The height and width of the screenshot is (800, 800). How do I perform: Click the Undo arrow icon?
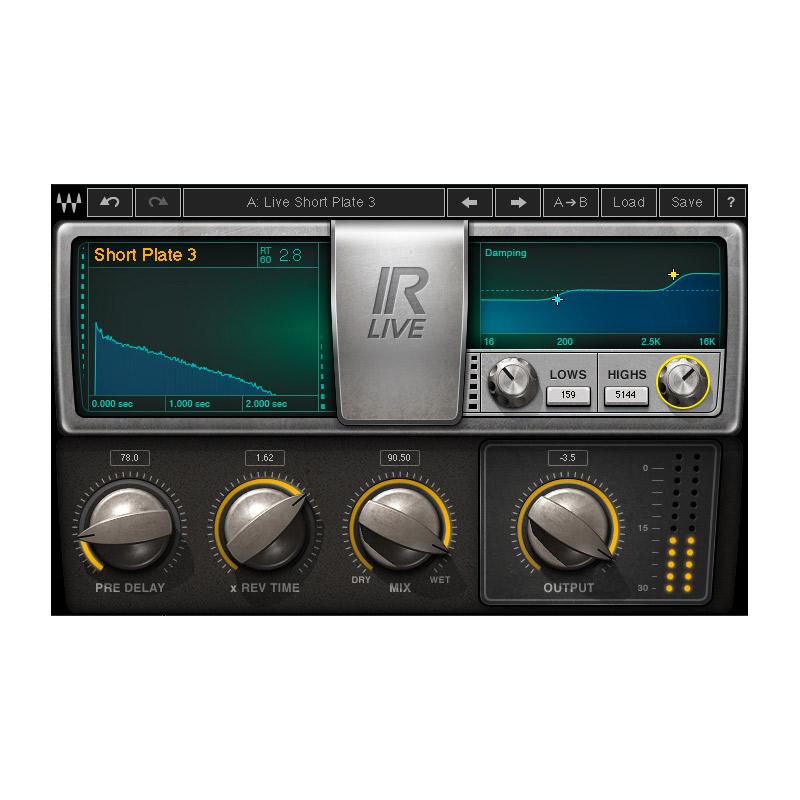coord(108,202)
